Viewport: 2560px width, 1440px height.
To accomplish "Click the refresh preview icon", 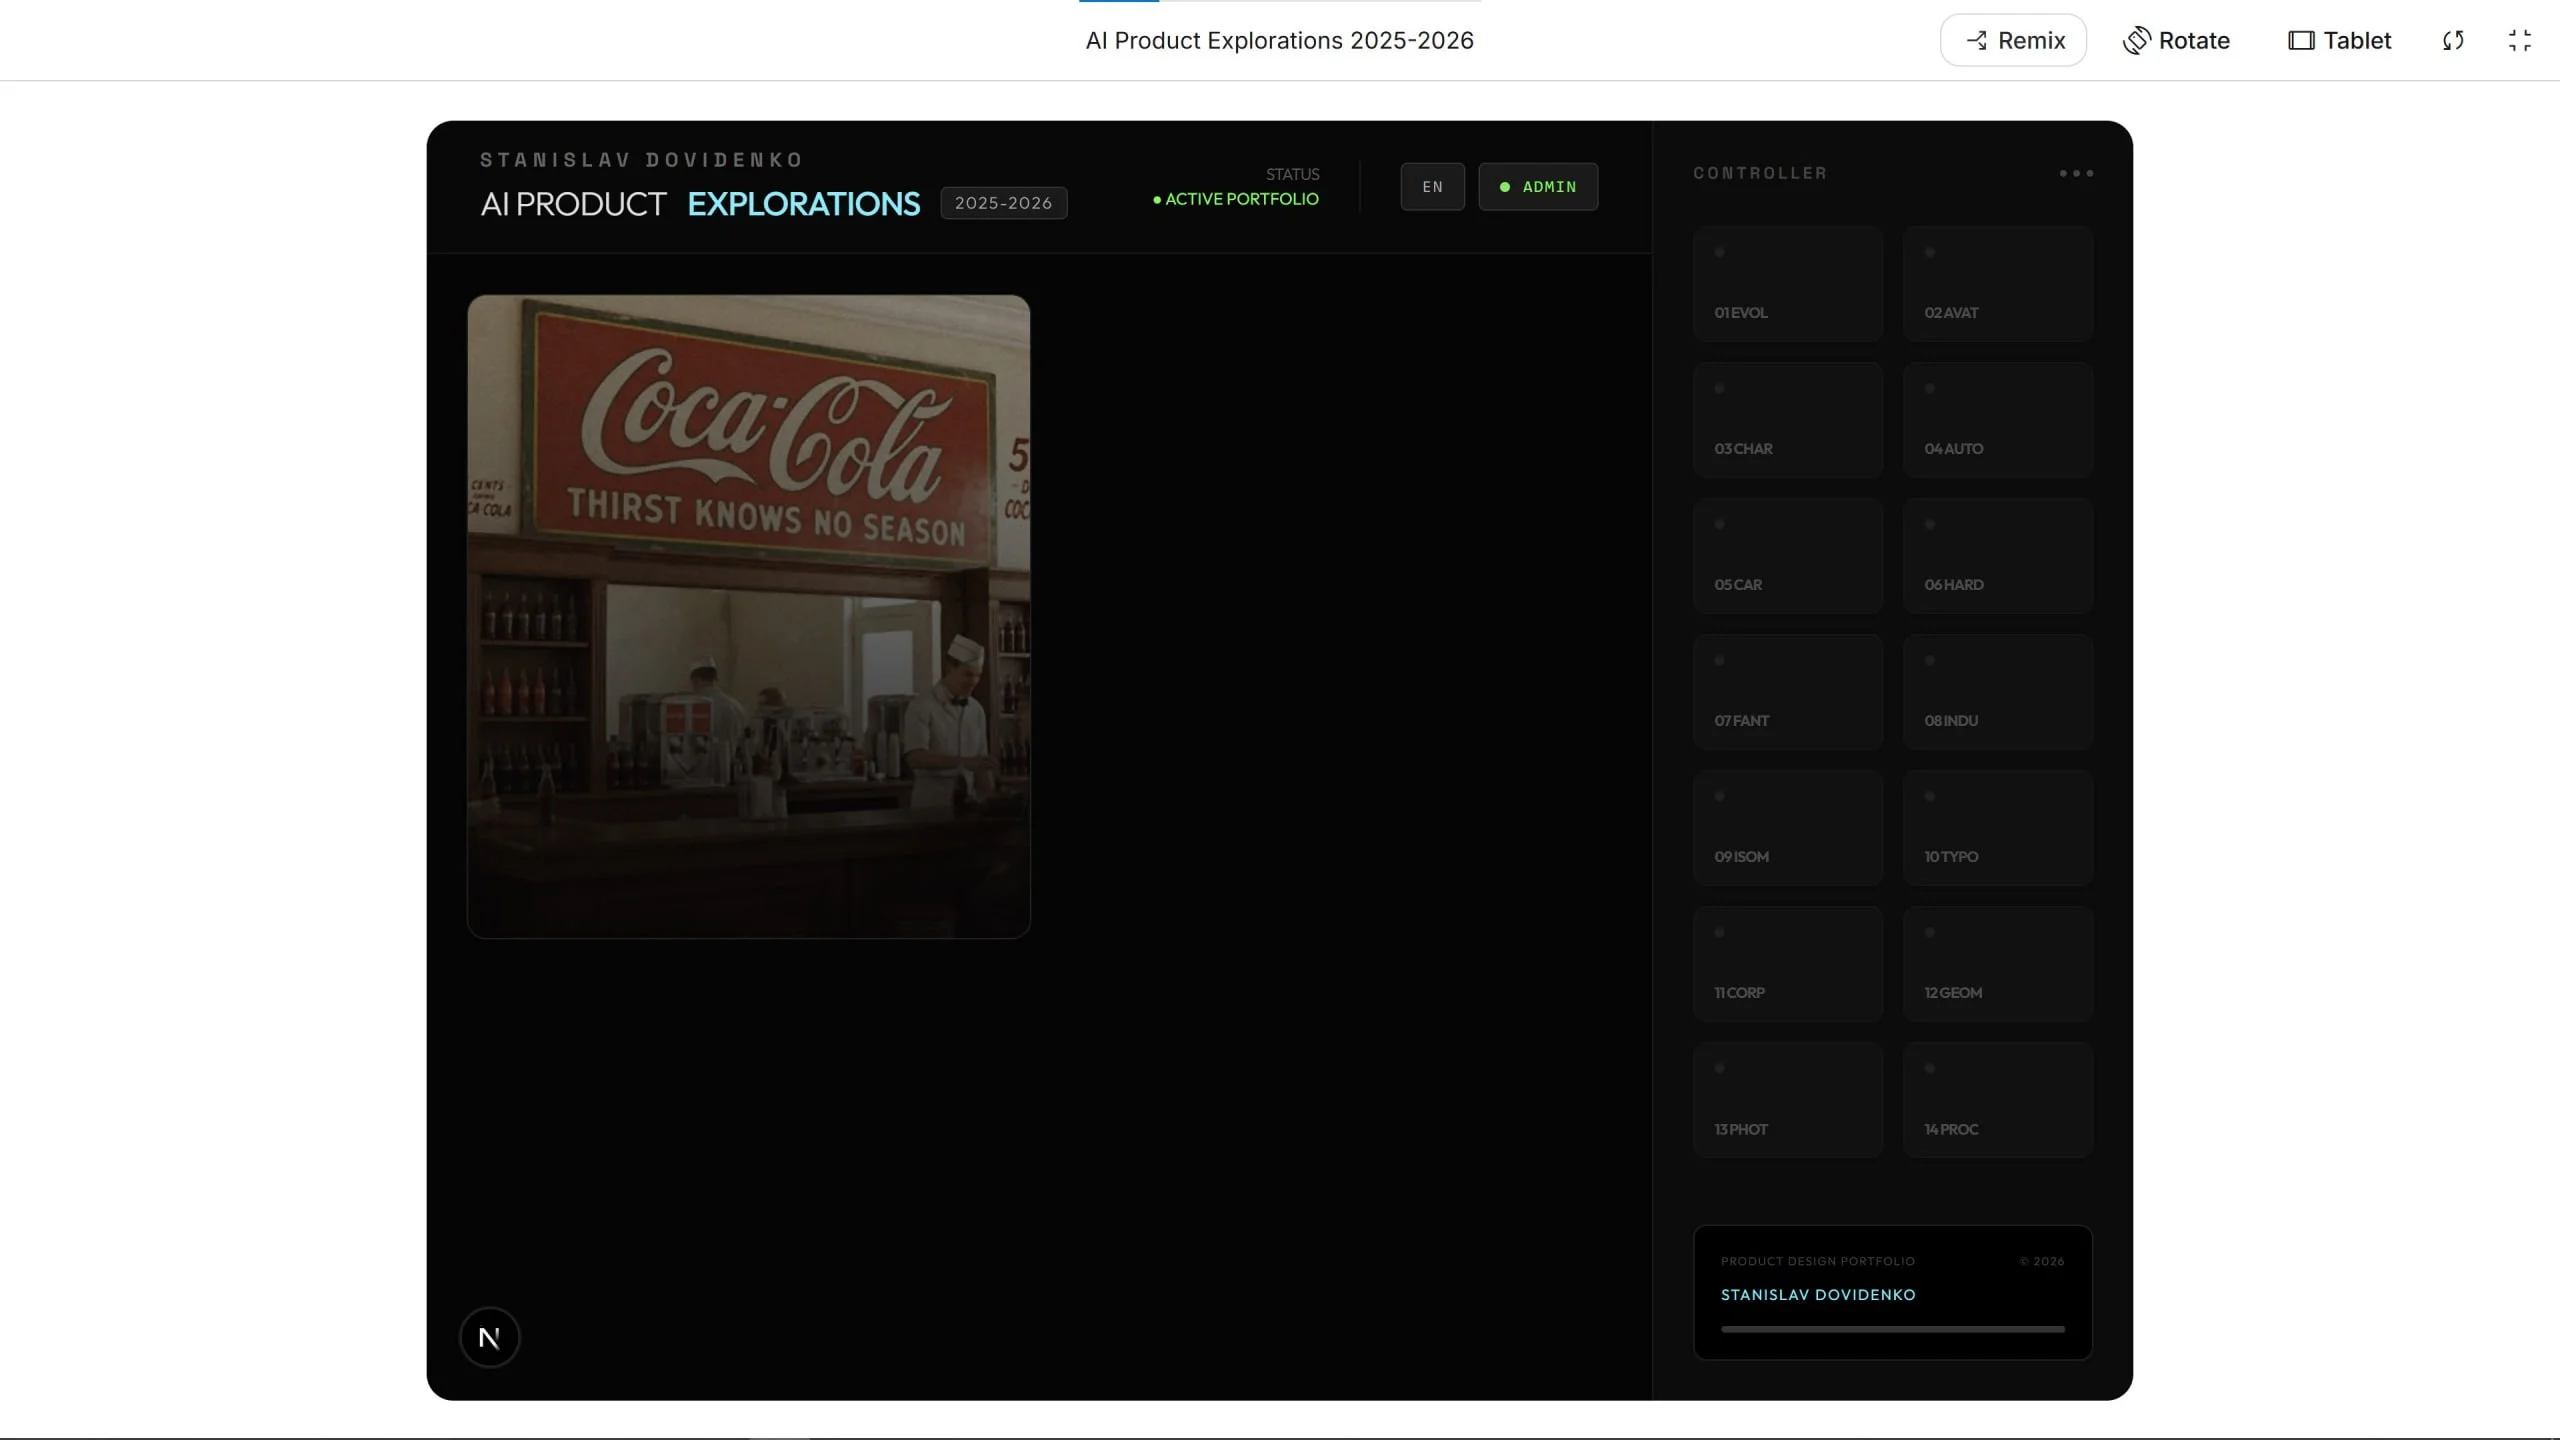I will click(x=2453, y=40).
